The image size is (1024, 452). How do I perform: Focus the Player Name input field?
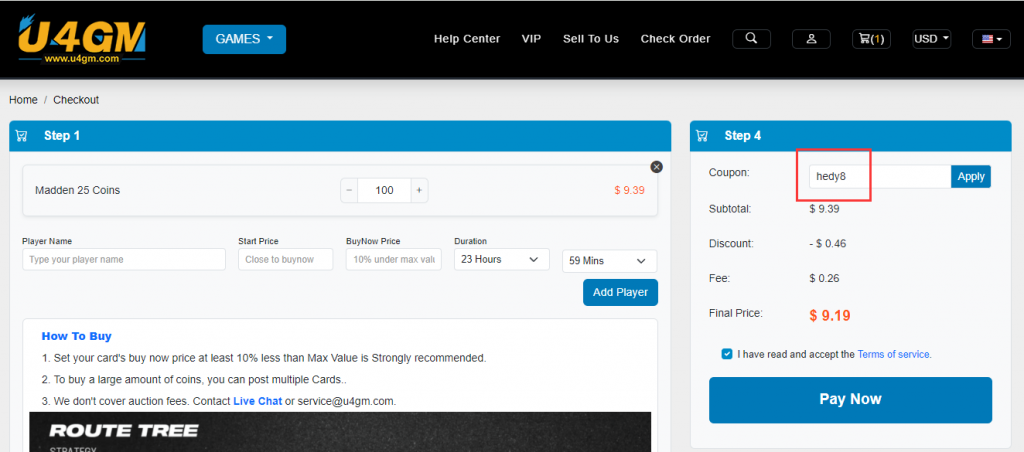(x=124, y=259)
